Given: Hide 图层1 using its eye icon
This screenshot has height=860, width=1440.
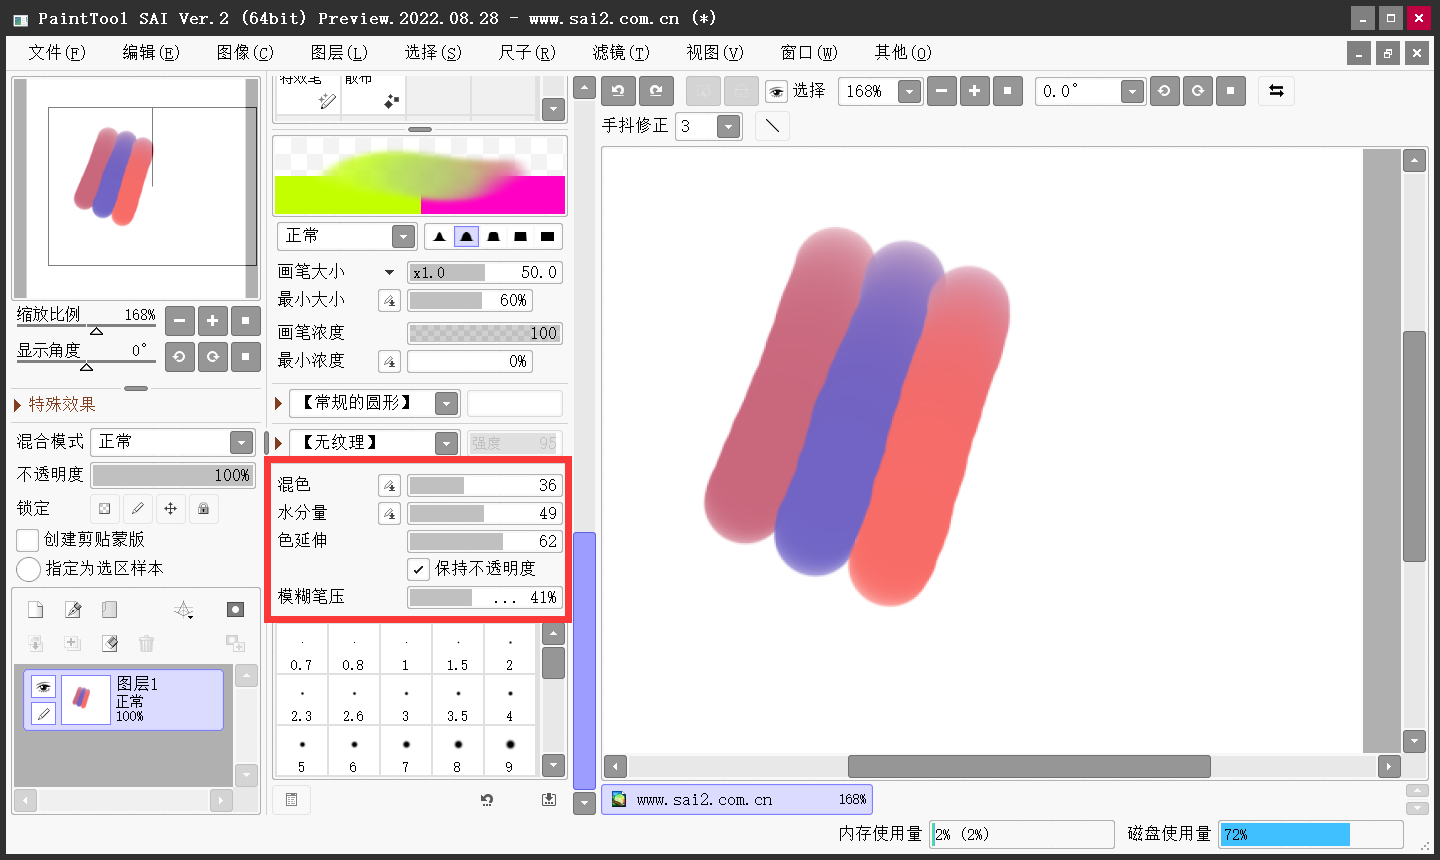Looking at the screenshot, I should 43,687.
